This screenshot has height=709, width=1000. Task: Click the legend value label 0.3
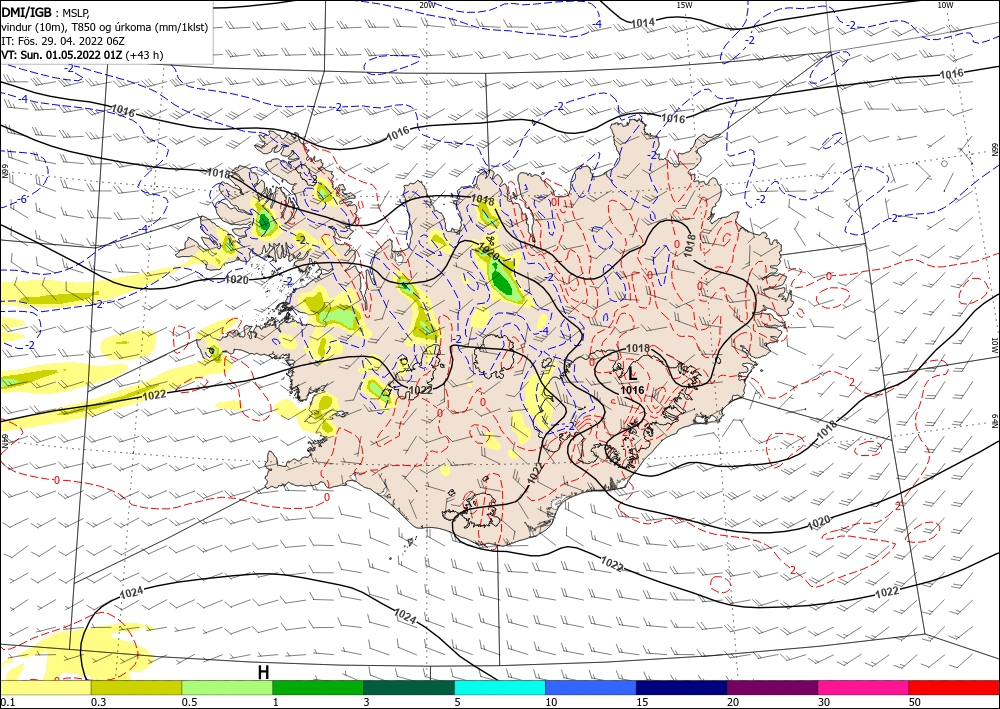98,702
